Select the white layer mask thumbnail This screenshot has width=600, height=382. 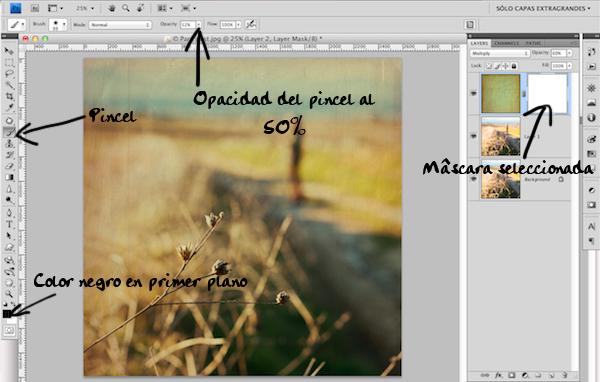(547, 93)
